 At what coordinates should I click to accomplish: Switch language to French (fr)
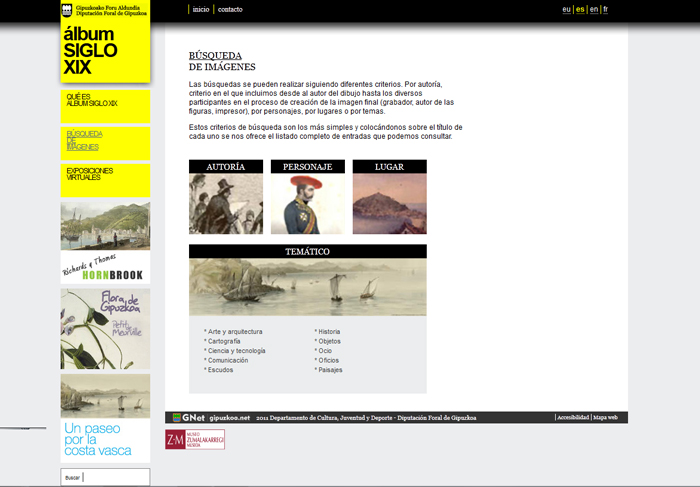pyautogui.click(x=605, y=9)
